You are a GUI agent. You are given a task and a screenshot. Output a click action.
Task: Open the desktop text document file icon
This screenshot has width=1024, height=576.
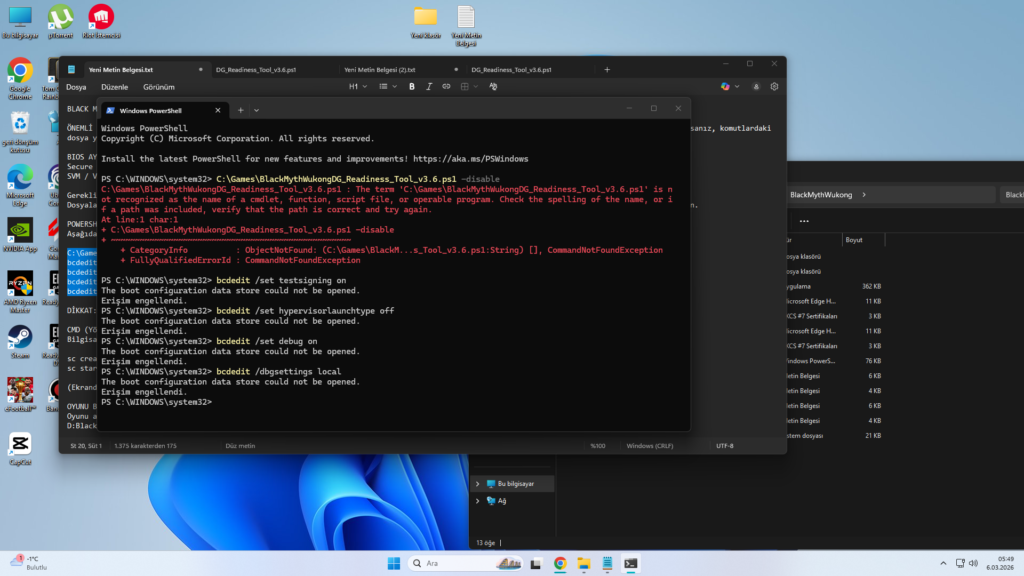coord(466,25)
